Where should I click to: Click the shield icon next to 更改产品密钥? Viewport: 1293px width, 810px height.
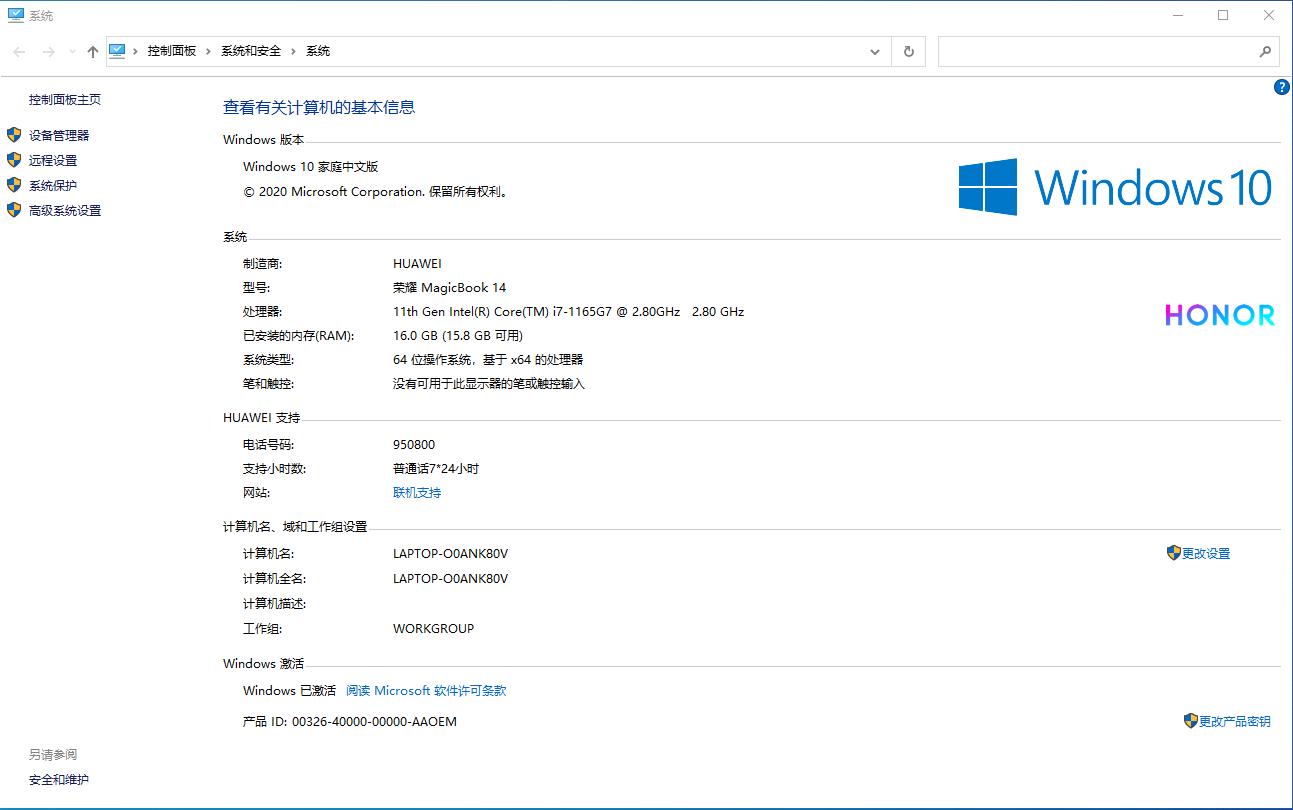pos(1190,720)
